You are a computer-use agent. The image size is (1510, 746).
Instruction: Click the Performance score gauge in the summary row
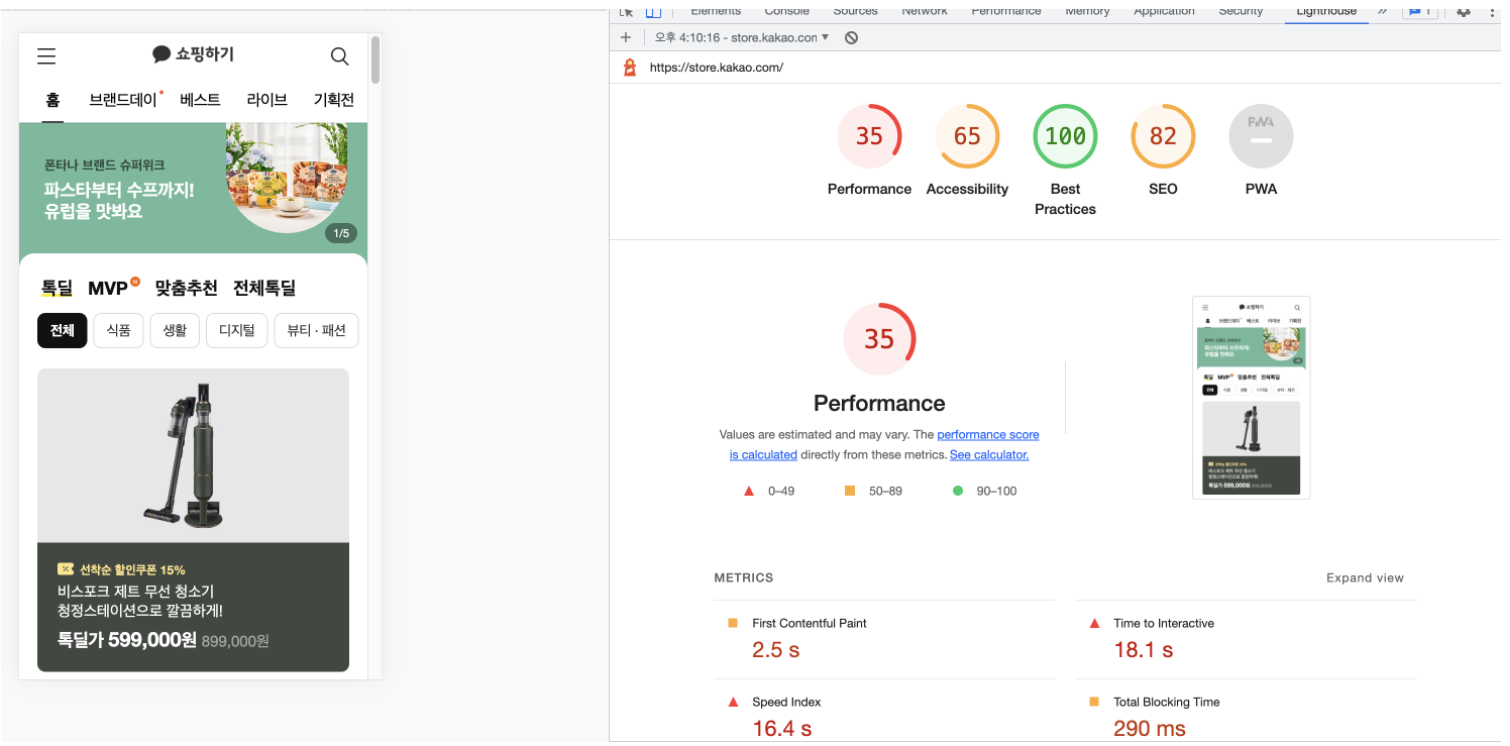pos(869,136)
